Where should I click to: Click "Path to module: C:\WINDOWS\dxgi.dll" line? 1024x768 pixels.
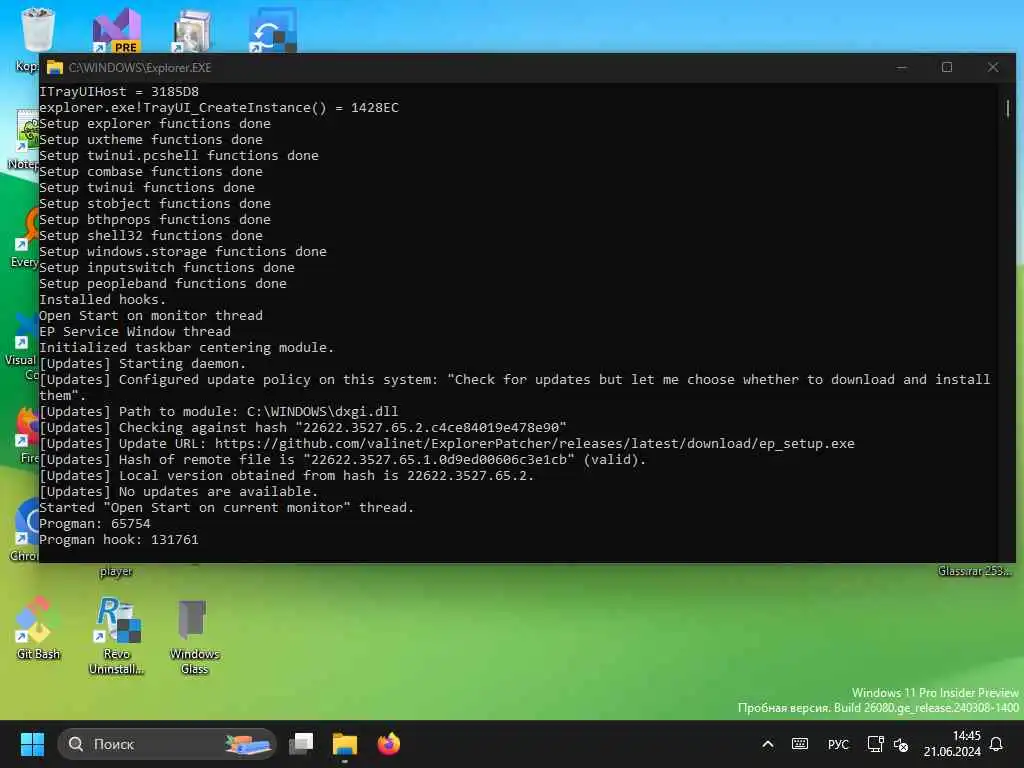click(219, 411)
